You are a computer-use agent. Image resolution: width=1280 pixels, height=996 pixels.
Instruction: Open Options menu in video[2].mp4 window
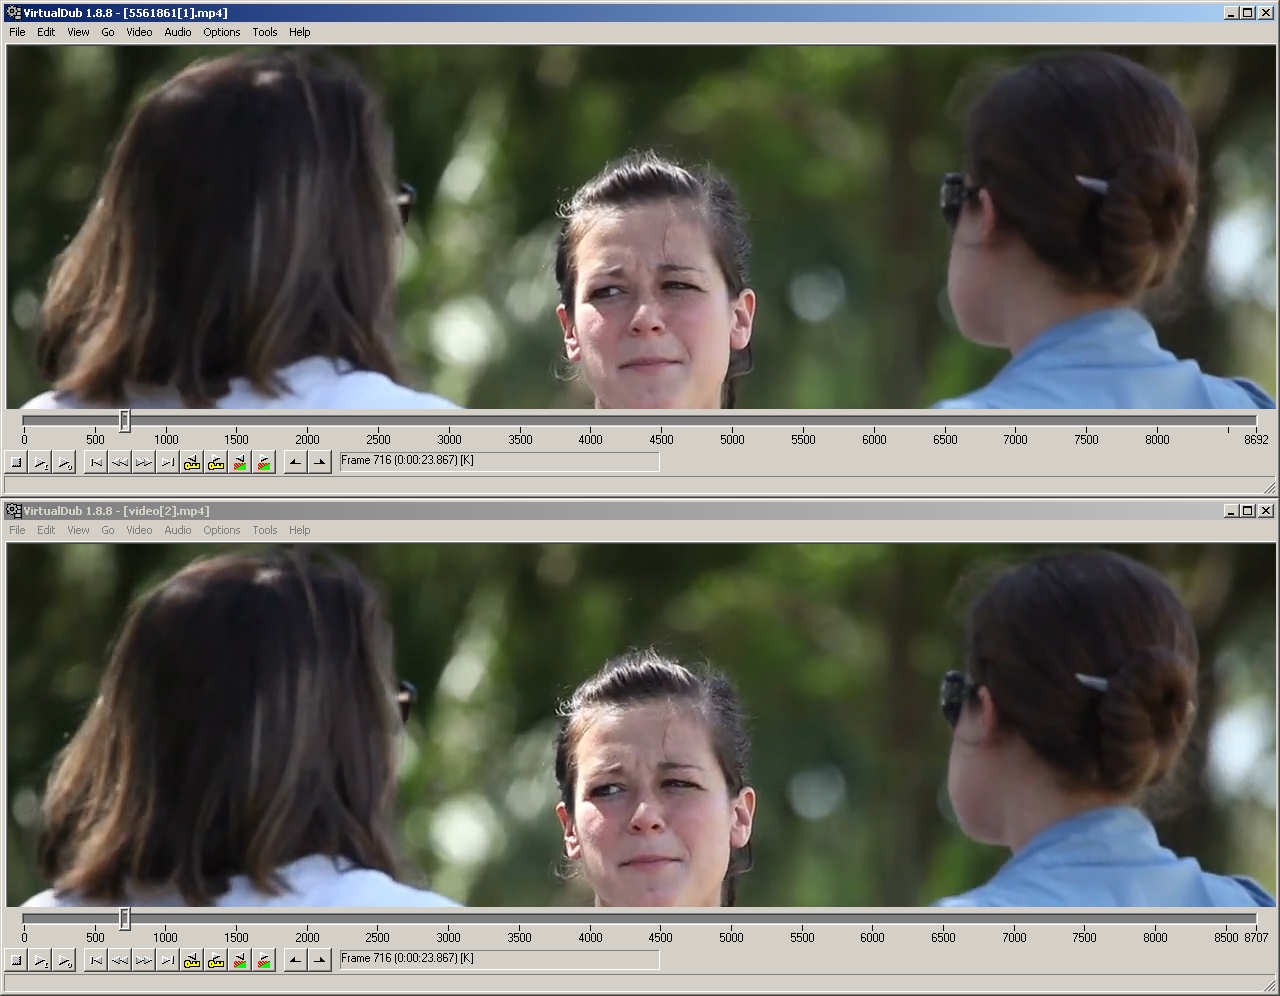pyautogui.click(x=222, y=530)
